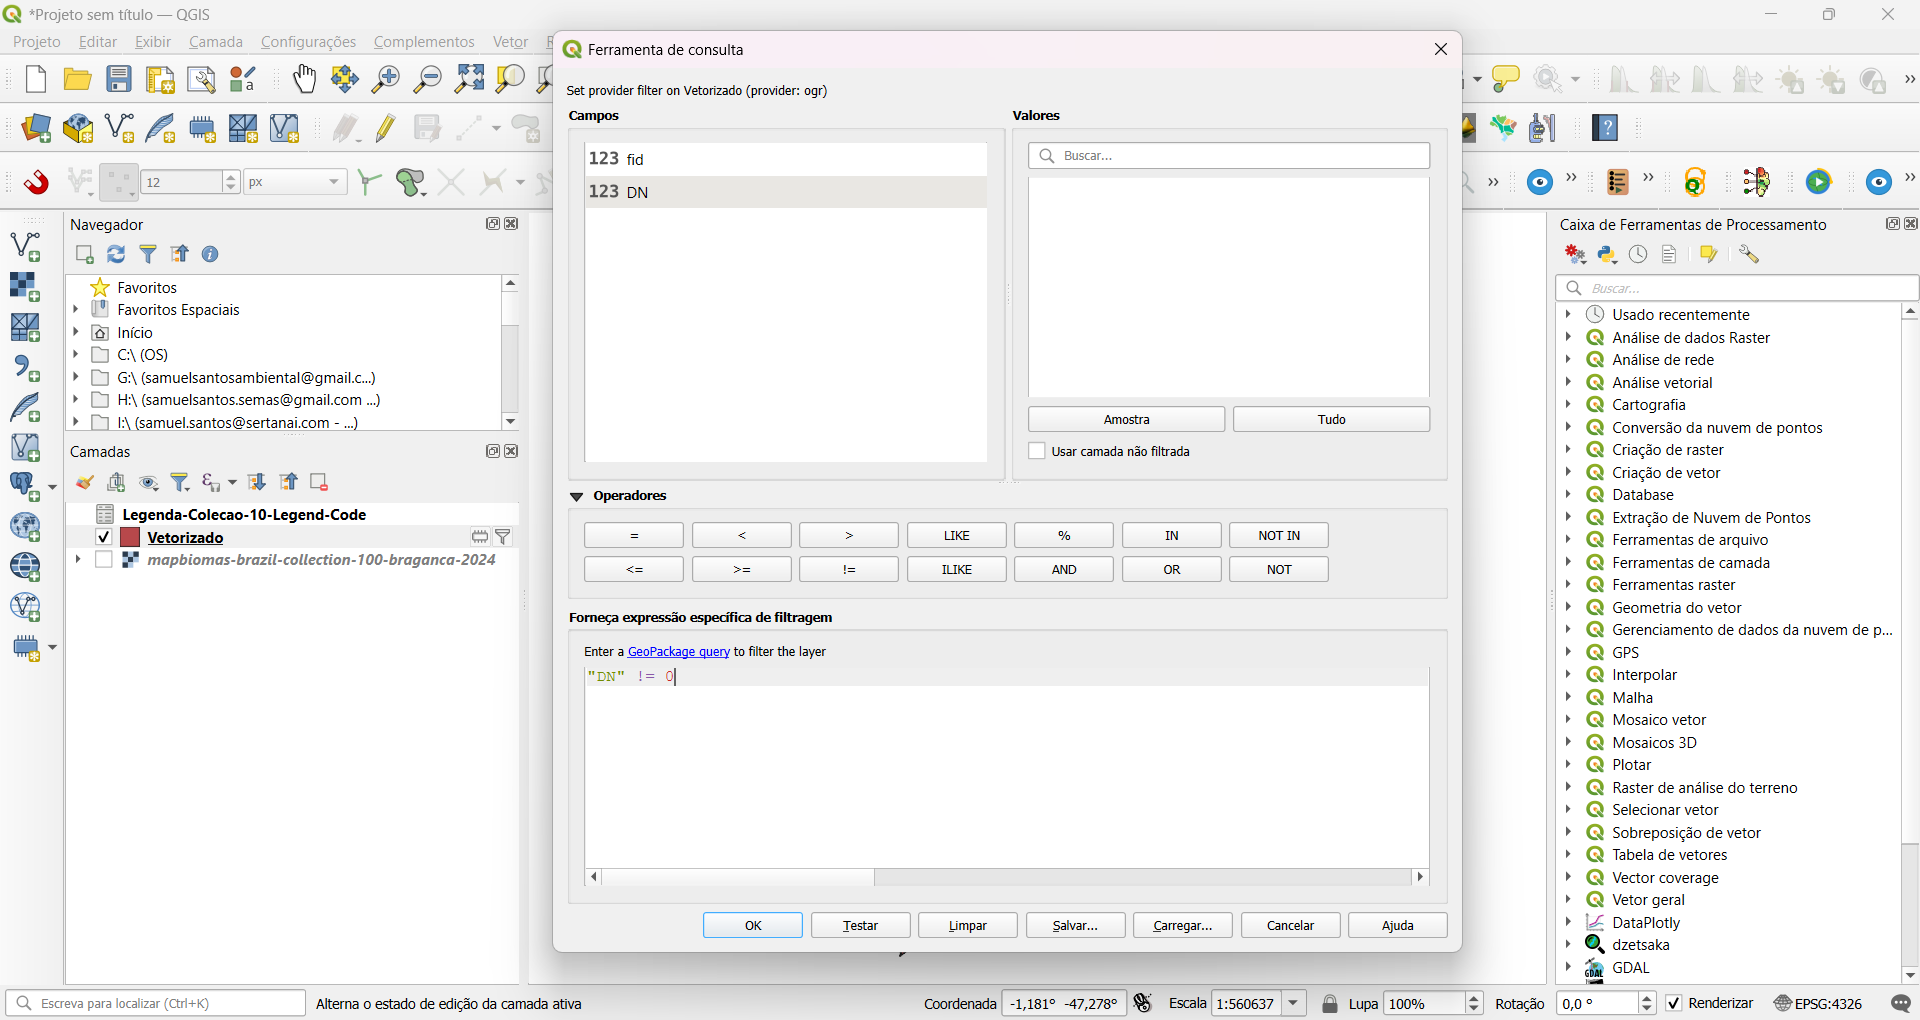Image resolution: width=1920 pixels, height=1020 pixels.
Task: Open the Escala scale dropdown
Action: pos(1294,1003)
